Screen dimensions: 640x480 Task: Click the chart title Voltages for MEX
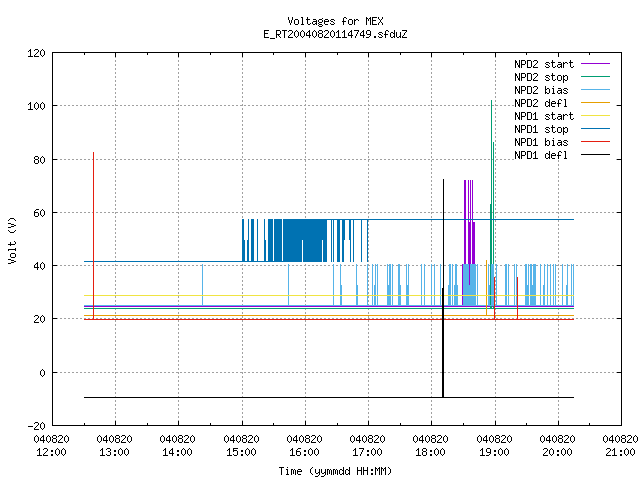(x=335, y=21)
